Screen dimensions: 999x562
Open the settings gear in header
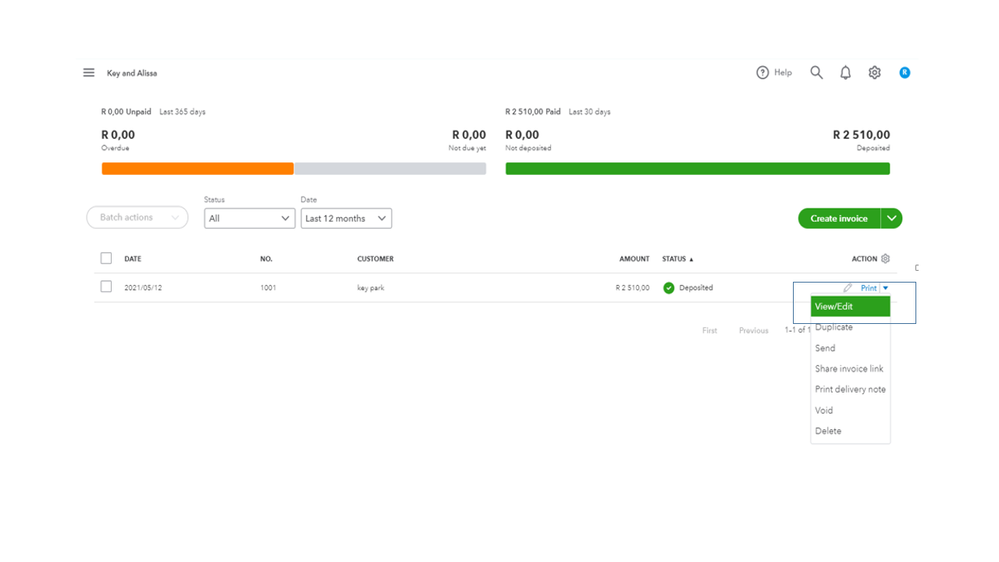pyautogui.click(x=874, y=73)
